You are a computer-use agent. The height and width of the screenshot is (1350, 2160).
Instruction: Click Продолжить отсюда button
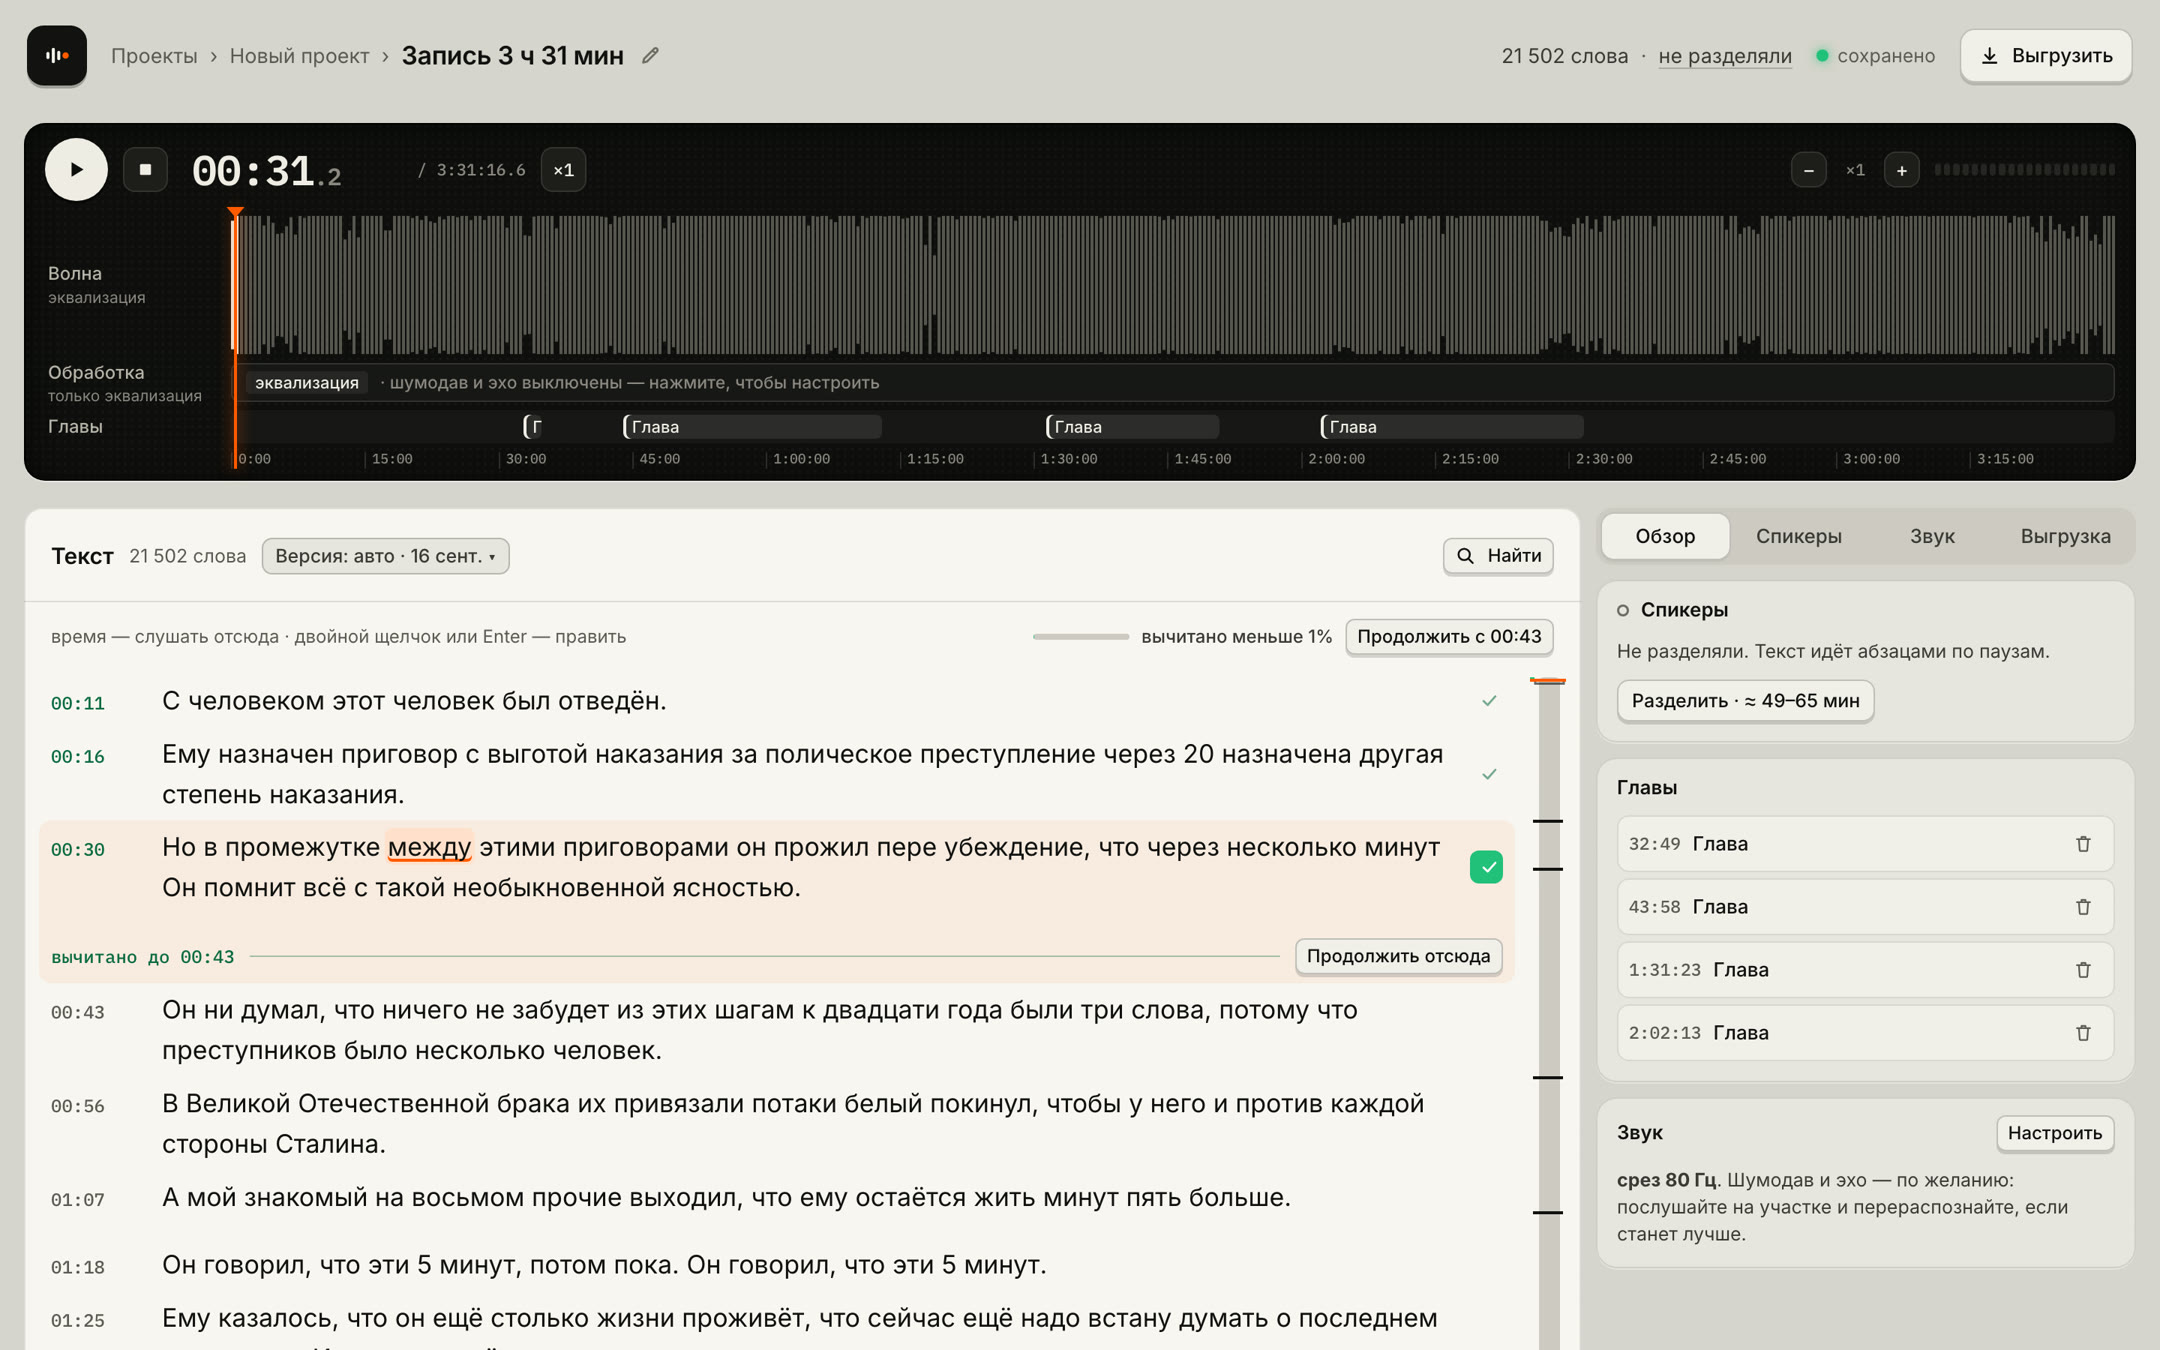point(1398,956)
